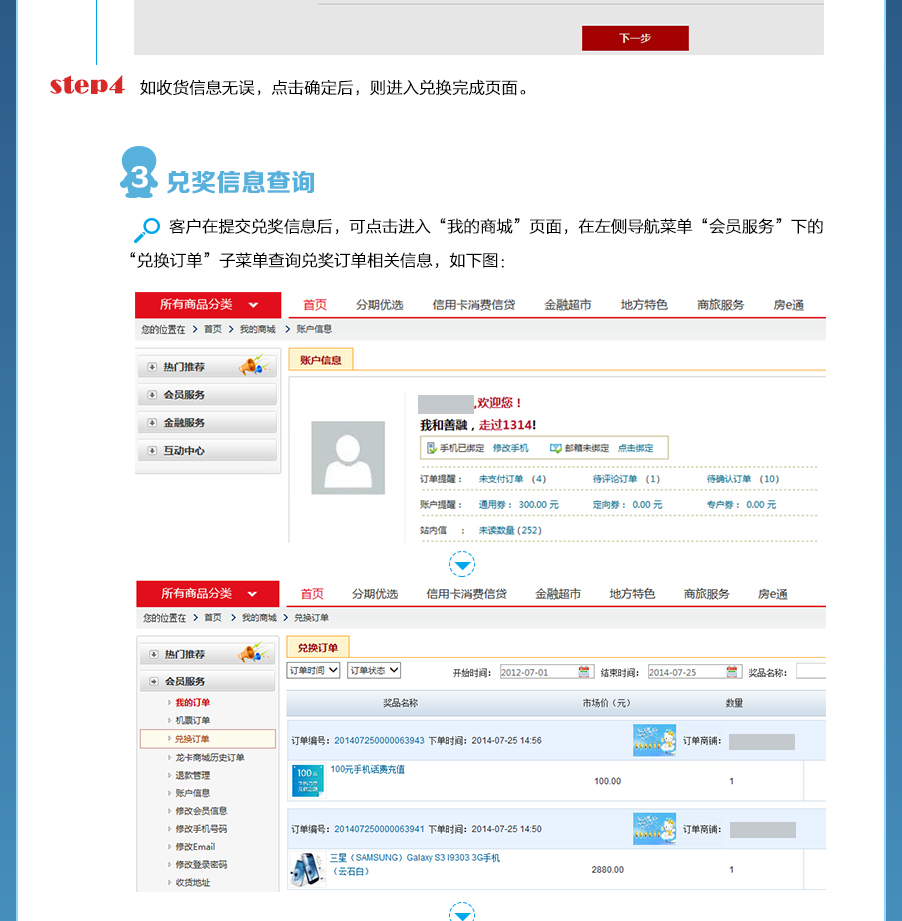The width and height of the screenshot is (902, 921).
Task: Click the blue magnifier icon beside the intro paragraph
Action: coord(146,230)
